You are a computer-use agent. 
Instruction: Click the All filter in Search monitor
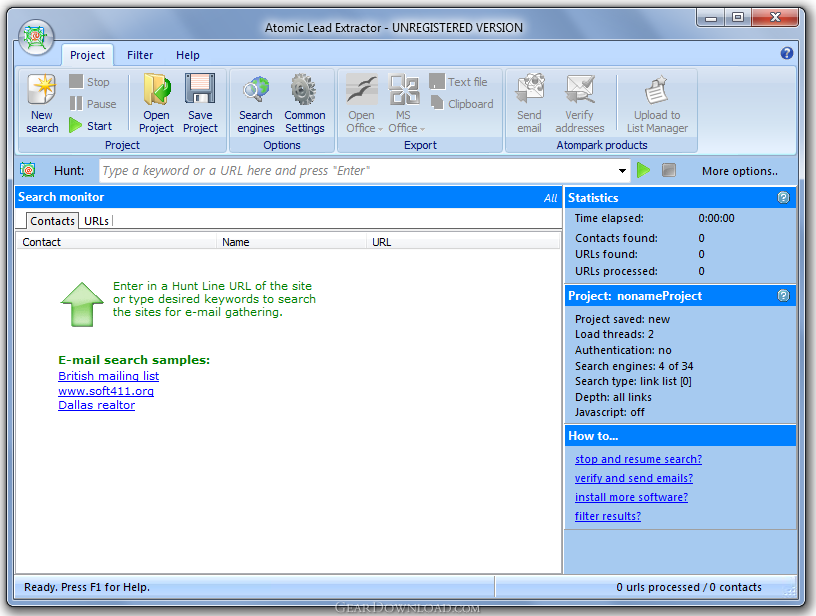click(550, 198)
